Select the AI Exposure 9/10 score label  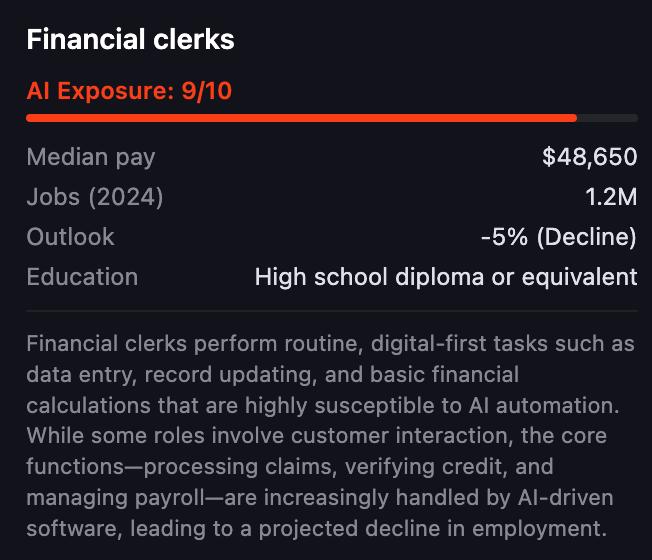click(129, 91)
